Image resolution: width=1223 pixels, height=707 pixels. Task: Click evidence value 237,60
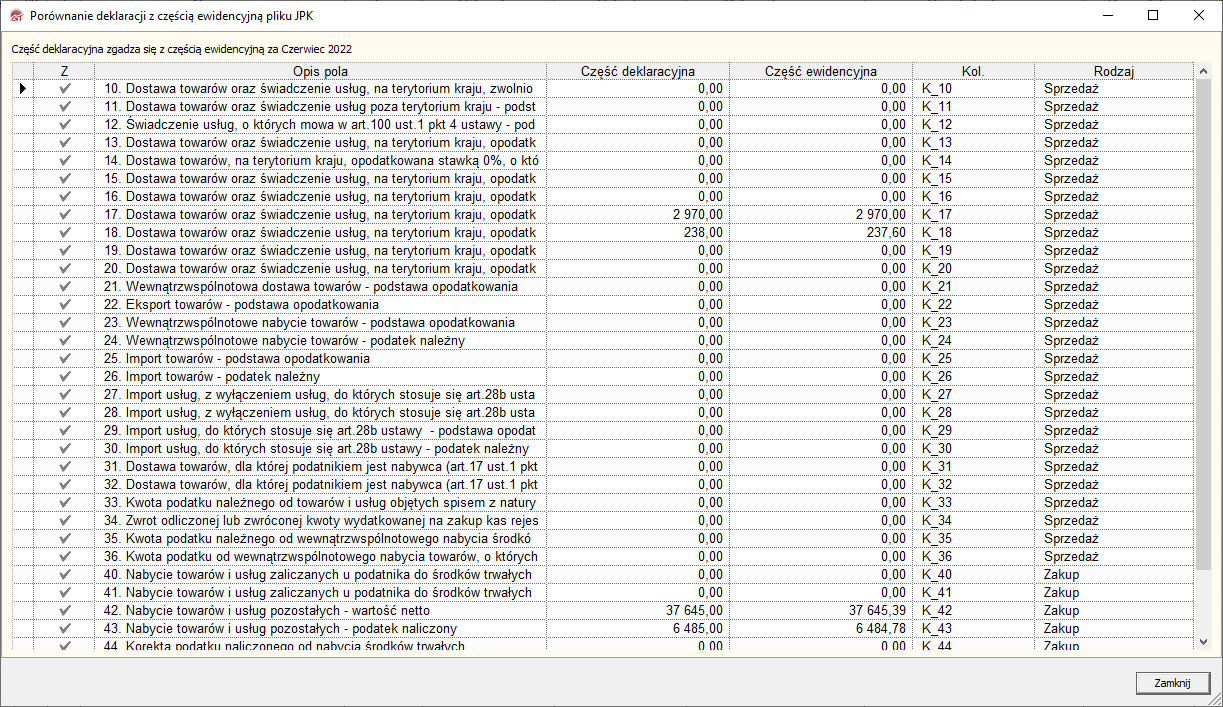click(x=821, y=233)
